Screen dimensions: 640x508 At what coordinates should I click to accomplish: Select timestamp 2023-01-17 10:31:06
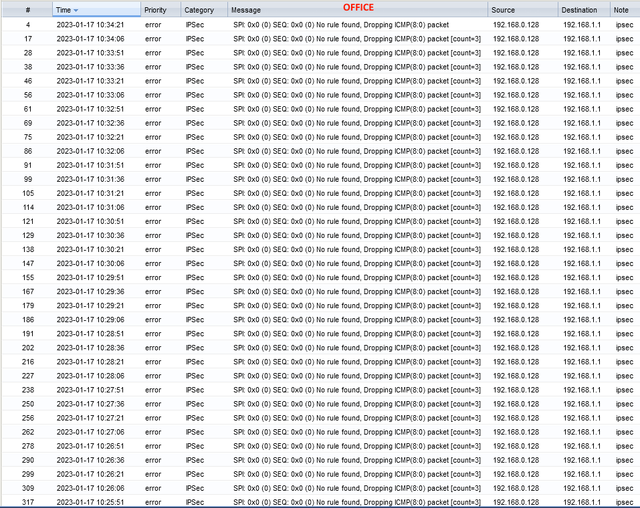click(90, 208)
